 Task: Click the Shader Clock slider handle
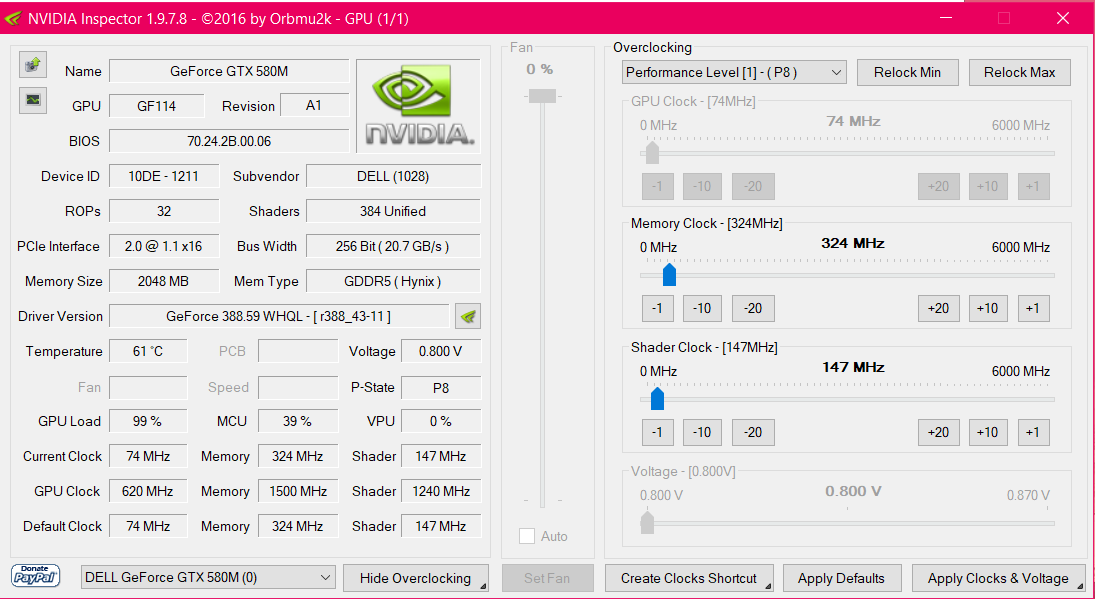point(657,399)
